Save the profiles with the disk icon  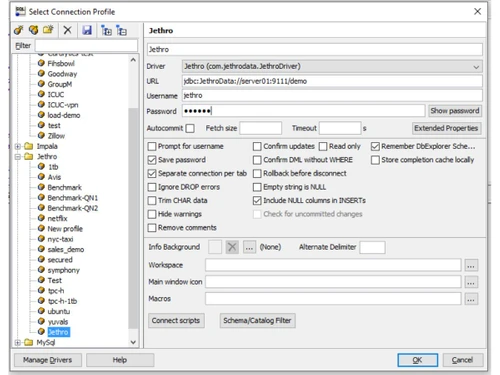coord(87,30)
